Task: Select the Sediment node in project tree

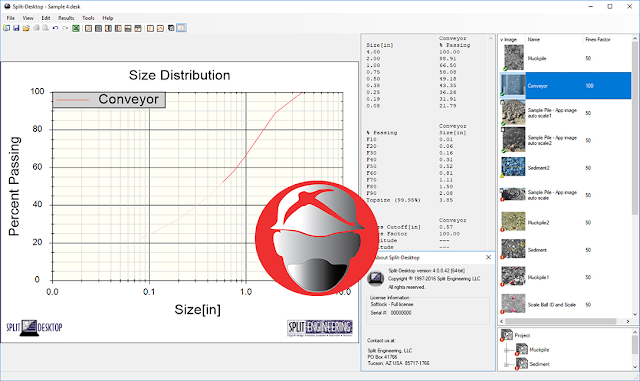Action: pos(540,364)
